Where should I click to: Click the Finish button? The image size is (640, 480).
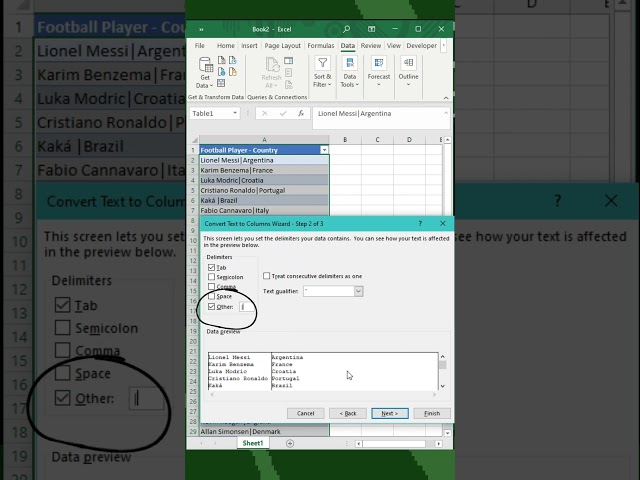point(432,413)
